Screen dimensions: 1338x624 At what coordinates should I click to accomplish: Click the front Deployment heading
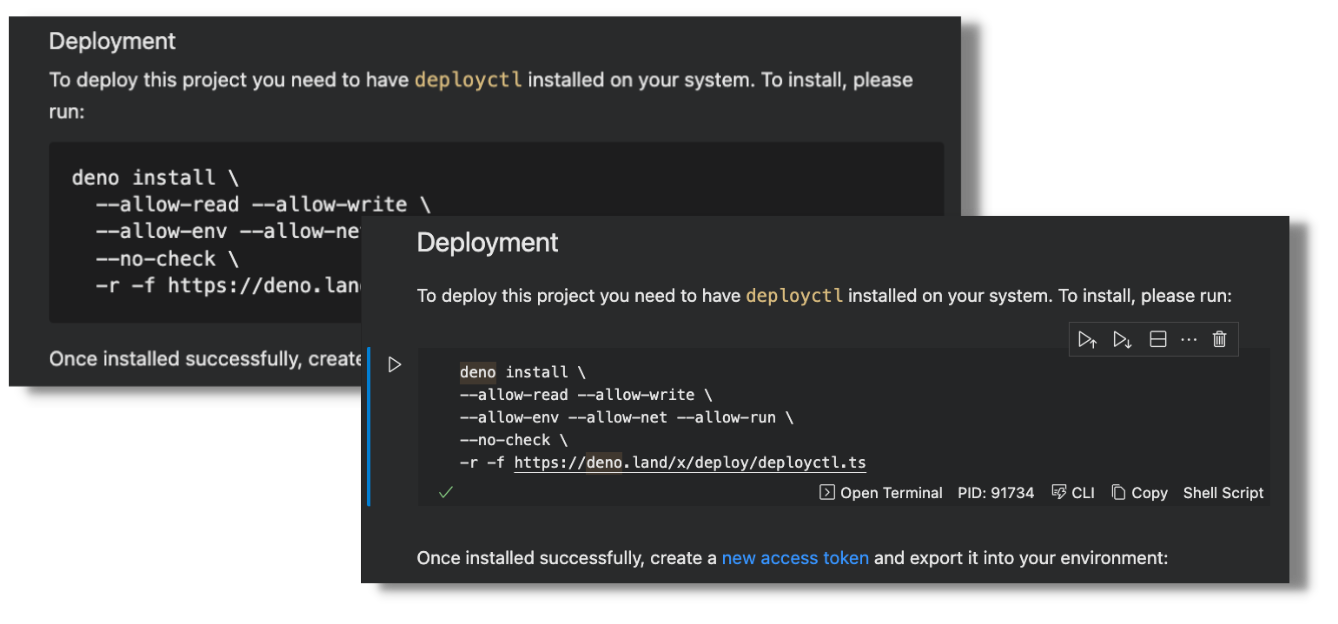(487, 243)
